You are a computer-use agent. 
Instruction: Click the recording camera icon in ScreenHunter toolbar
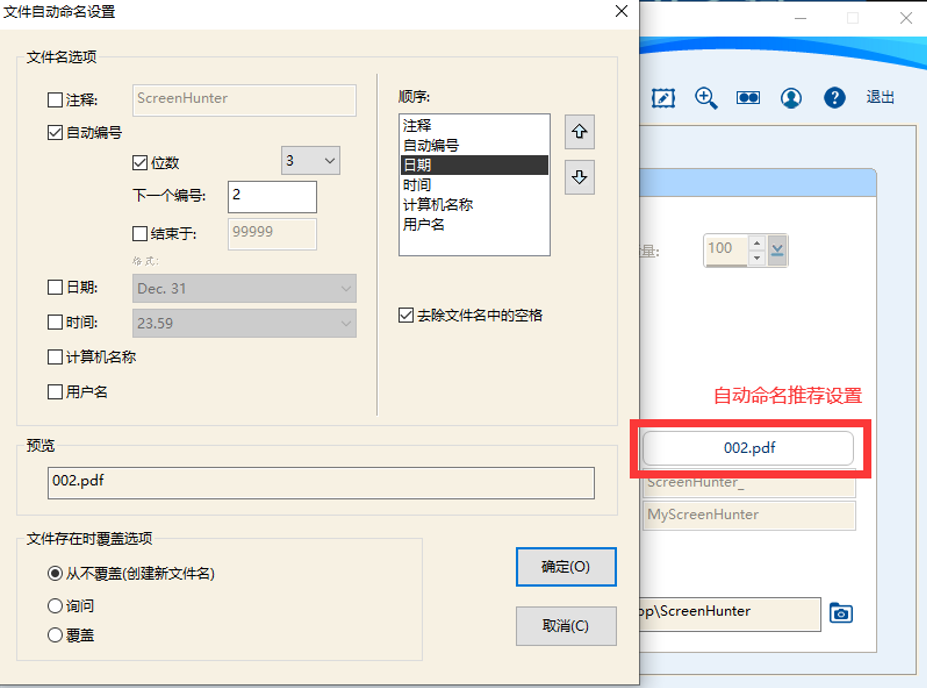(748, 98)
